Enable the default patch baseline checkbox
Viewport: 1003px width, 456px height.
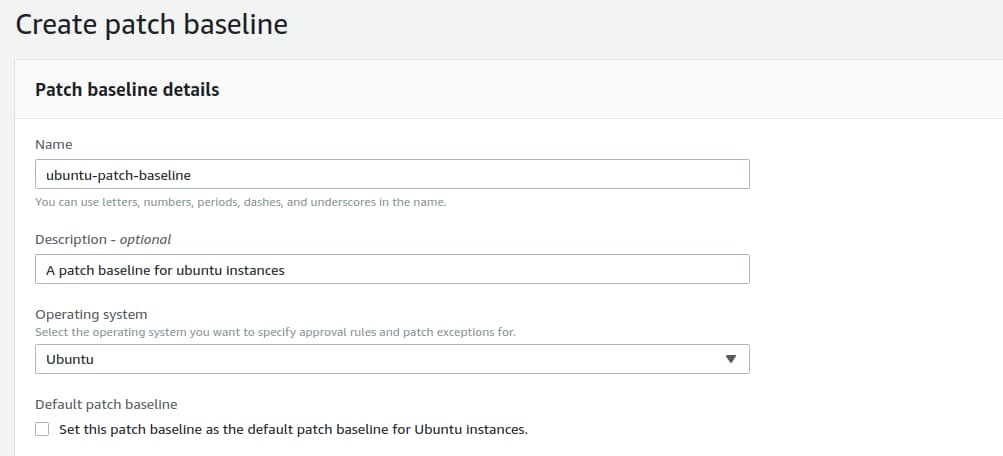click(42, 429)
